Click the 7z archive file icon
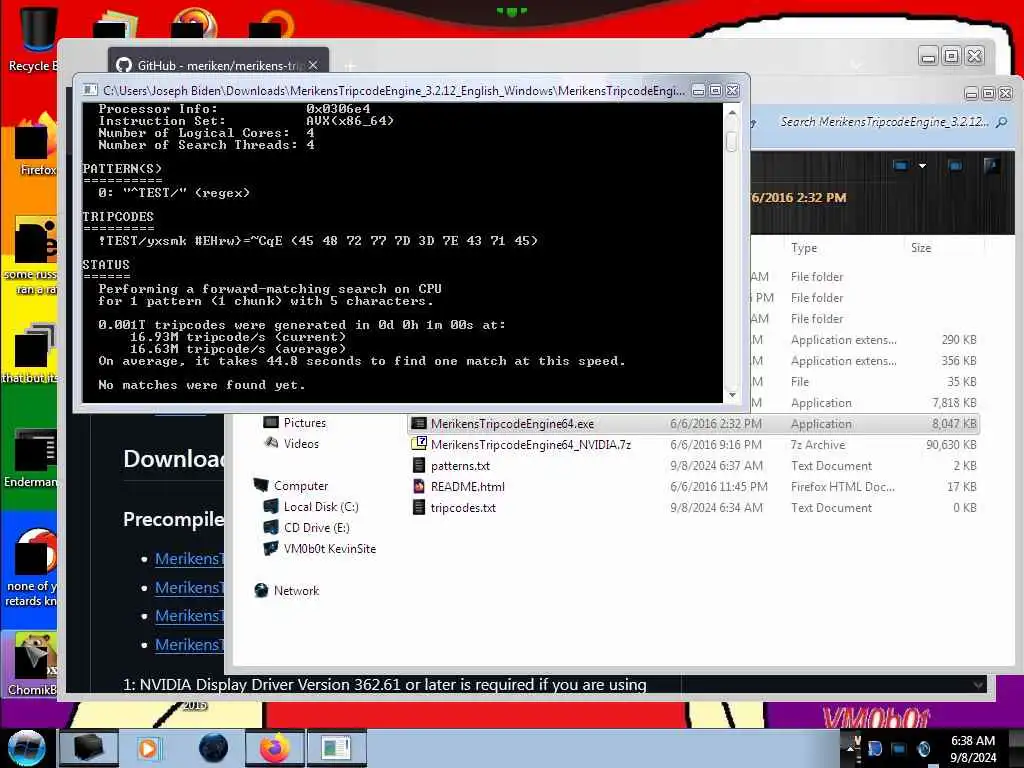This screenshot has width=1024, height=768. 419,444
